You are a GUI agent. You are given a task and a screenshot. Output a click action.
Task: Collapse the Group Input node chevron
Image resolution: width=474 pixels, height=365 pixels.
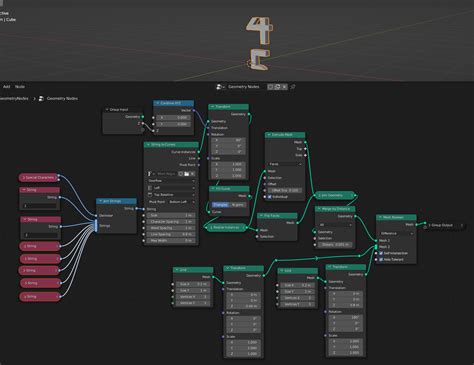[x=107, y=109]
